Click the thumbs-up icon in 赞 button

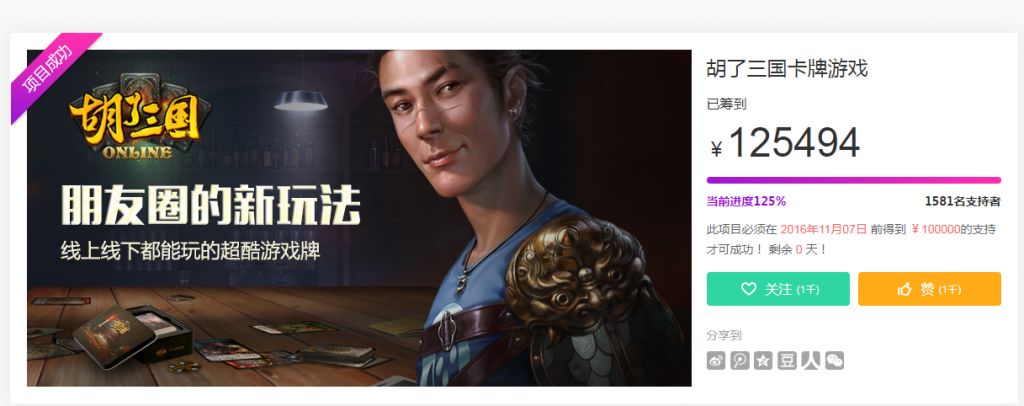tap(904, 289)
